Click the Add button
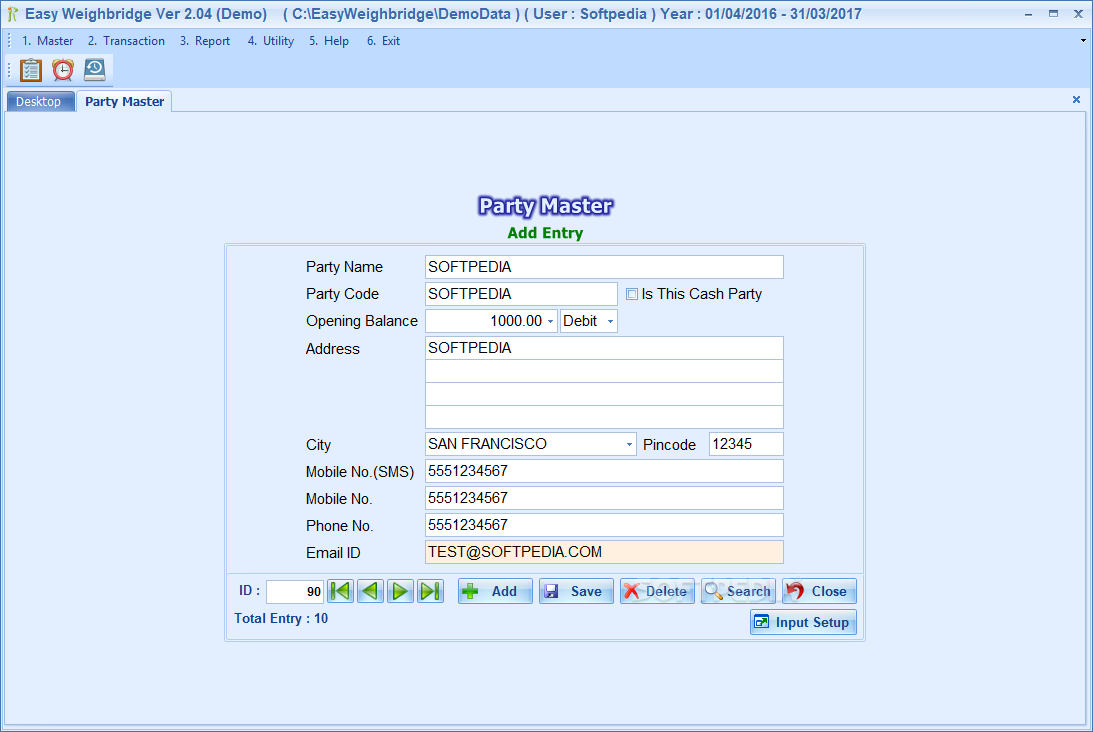The height and width of the screenshot is (732, 1093). pos(495,591)
